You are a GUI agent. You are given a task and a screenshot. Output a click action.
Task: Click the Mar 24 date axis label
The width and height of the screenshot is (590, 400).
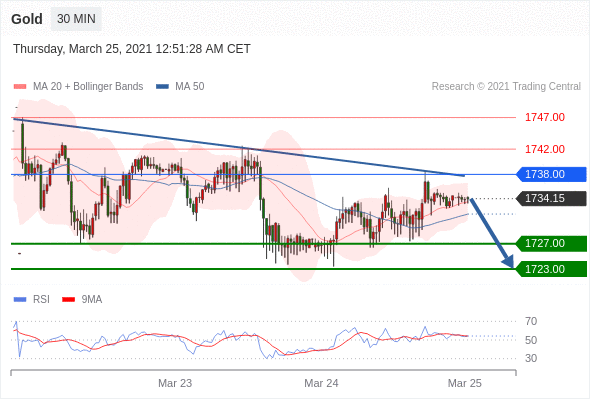pos(321,383)
